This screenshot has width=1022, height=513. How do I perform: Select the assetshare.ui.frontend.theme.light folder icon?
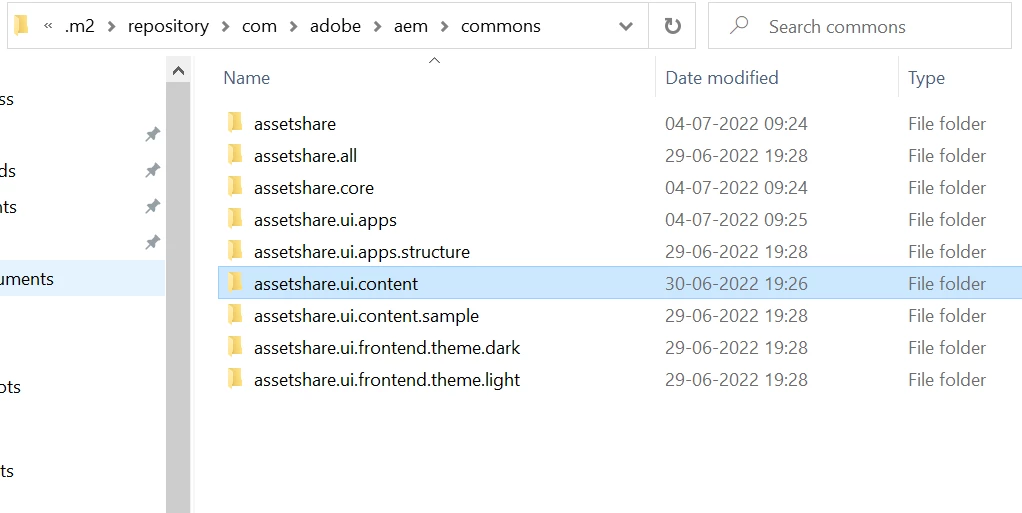[x=235, y=378]
